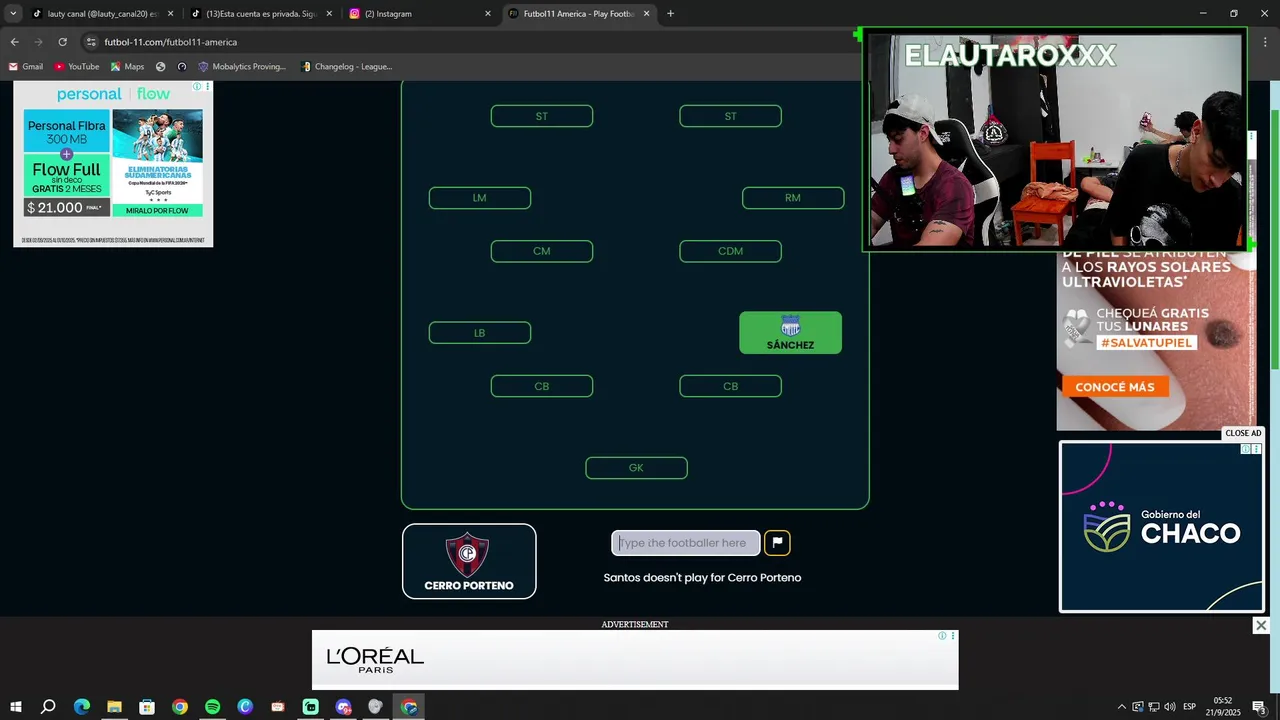Click the site information icon in address bar
The width and height of the screenshot is (1280, 720).
[x=91, y=42]
